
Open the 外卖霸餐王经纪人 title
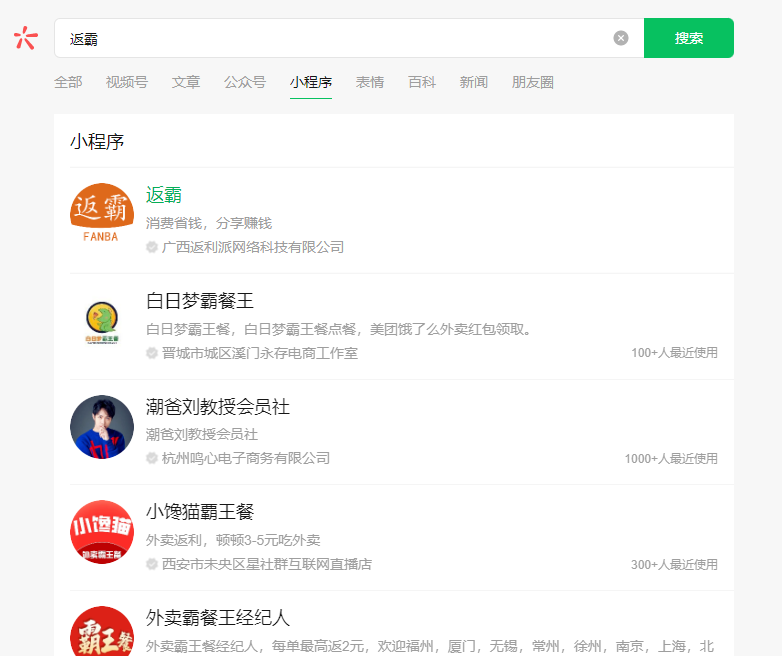218,618
